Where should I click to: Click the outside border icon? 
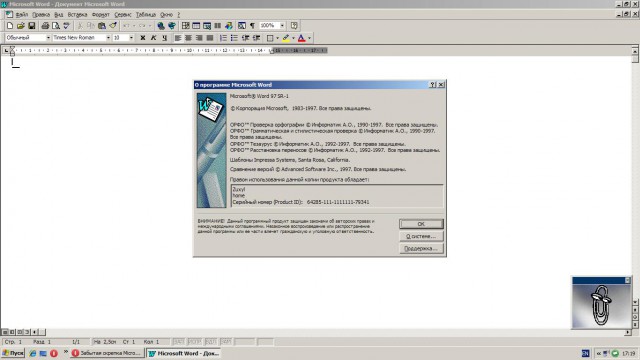tap(270, 38)
